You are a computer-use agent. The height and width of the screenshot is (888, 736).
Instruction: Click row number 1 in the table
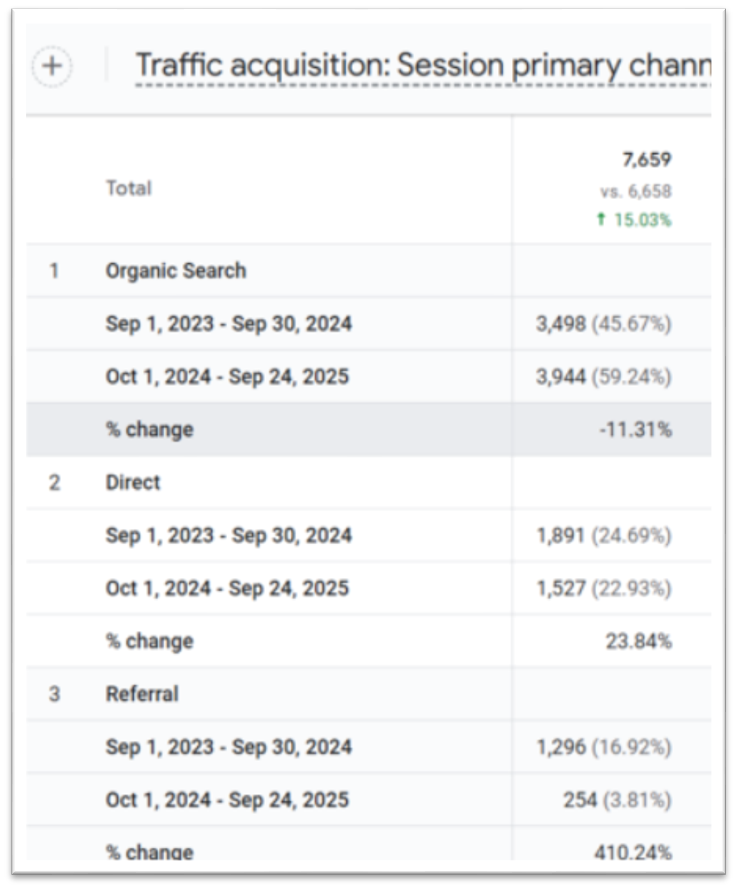55,271
